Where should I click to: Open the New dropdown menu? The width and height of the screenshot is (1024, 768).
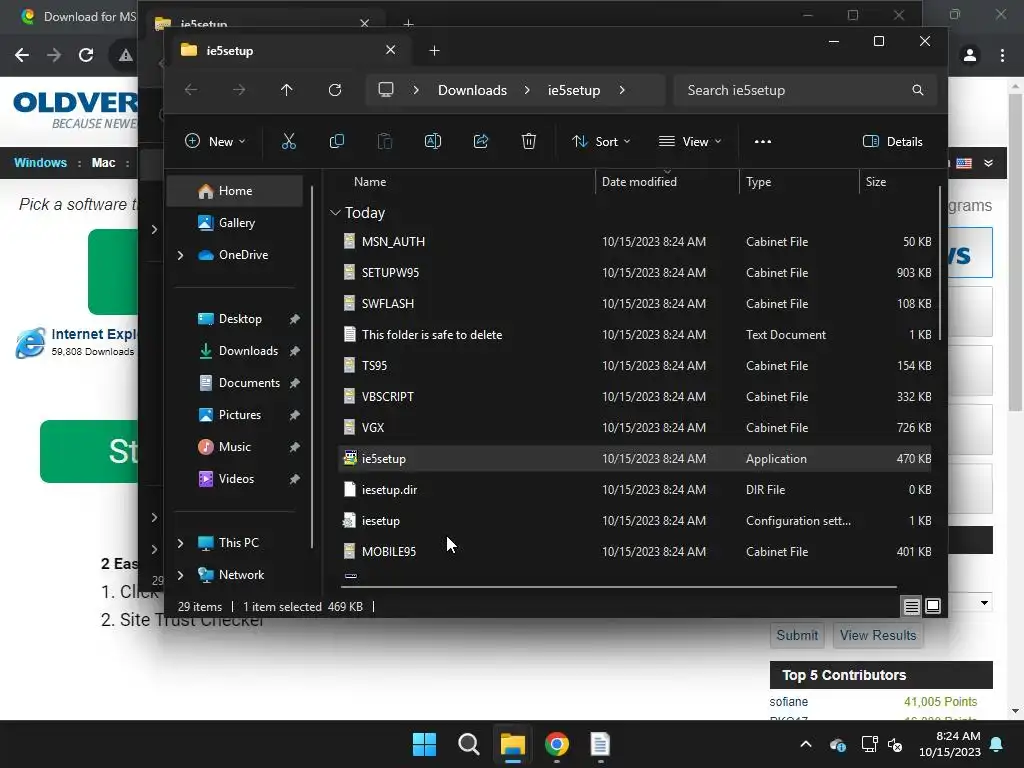tap(216, 141)
